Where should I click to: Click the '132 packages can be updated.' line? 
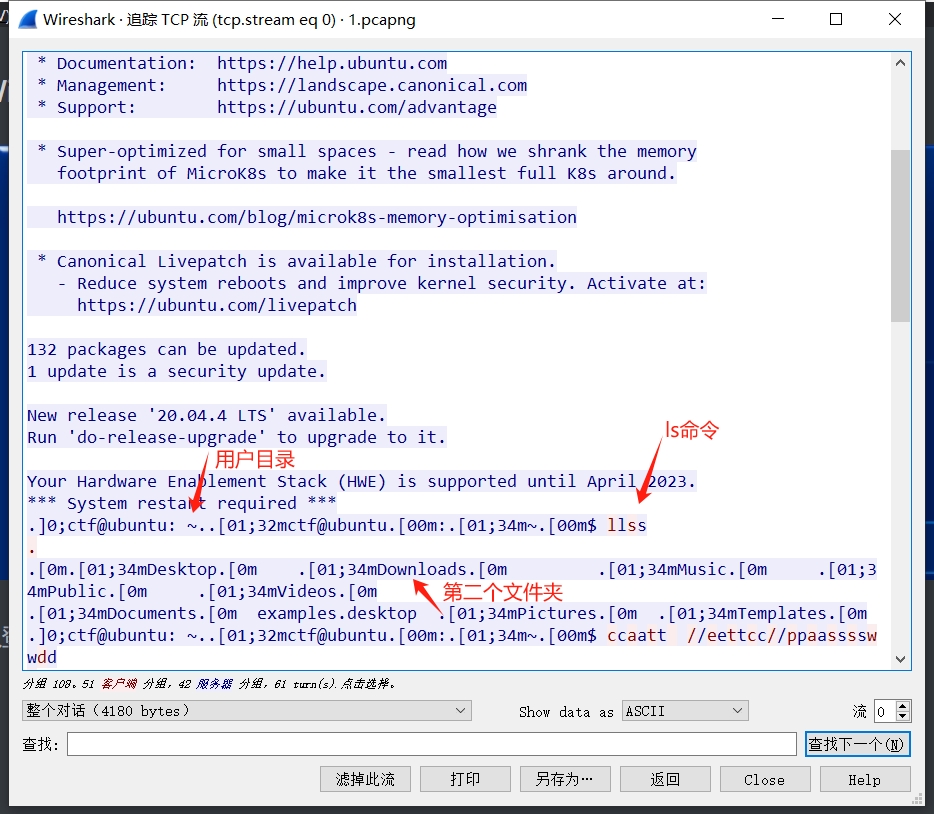coord(167,350)
